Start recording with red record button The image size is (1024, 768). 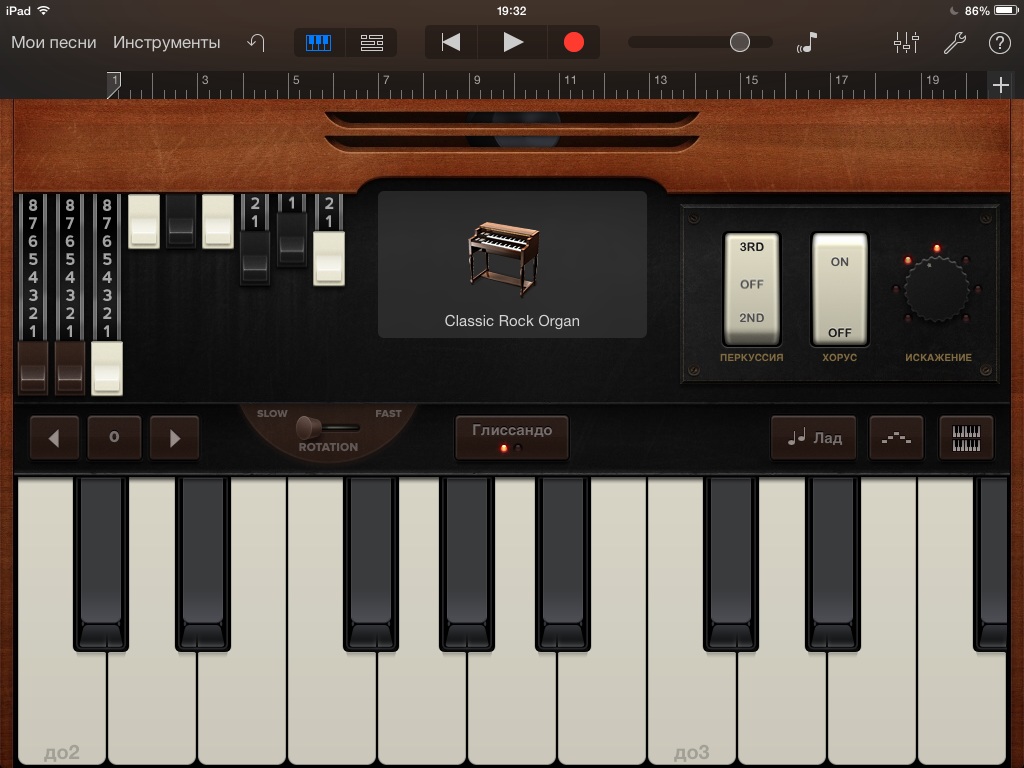click(573, 42)
